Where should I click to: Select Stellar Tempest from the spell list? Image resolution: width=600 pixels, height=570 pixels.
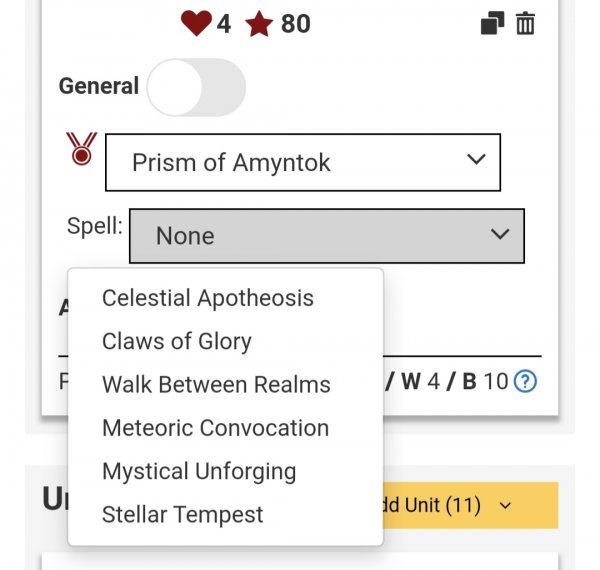[x=183, y=515]
